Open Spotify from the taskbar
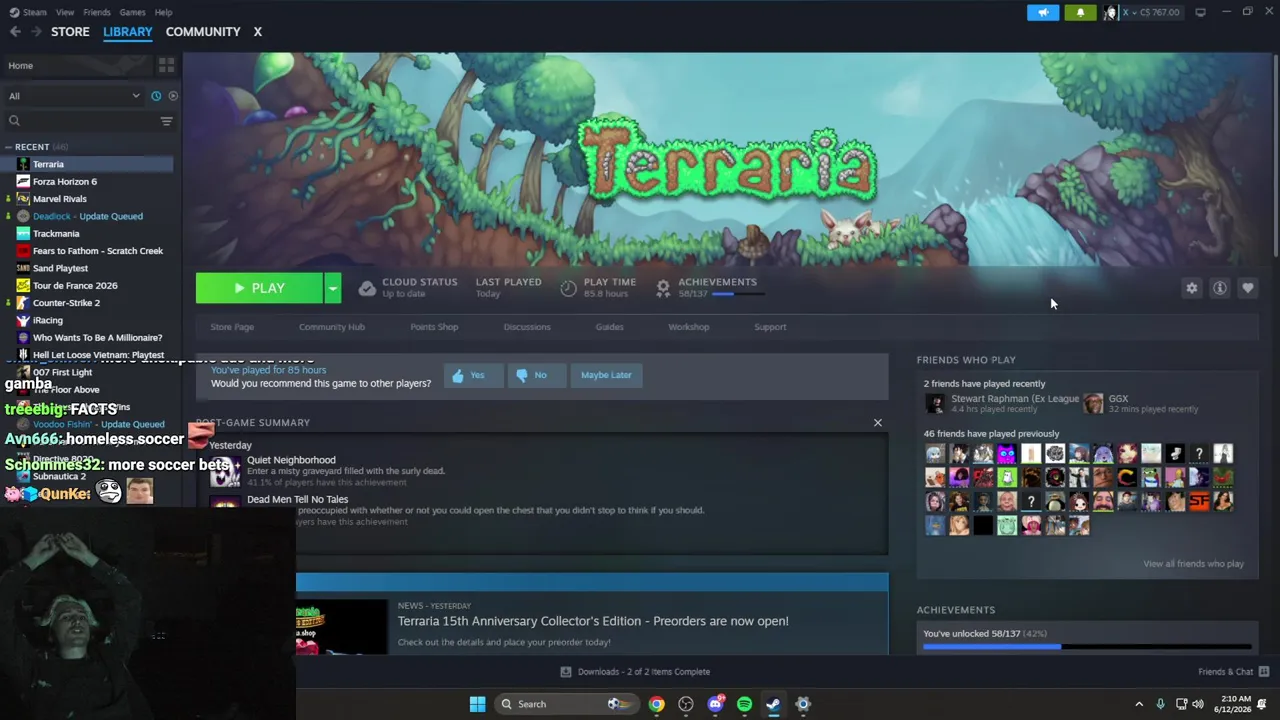Viewport: 1280px width, 720px height. click(x=744, y=704)
